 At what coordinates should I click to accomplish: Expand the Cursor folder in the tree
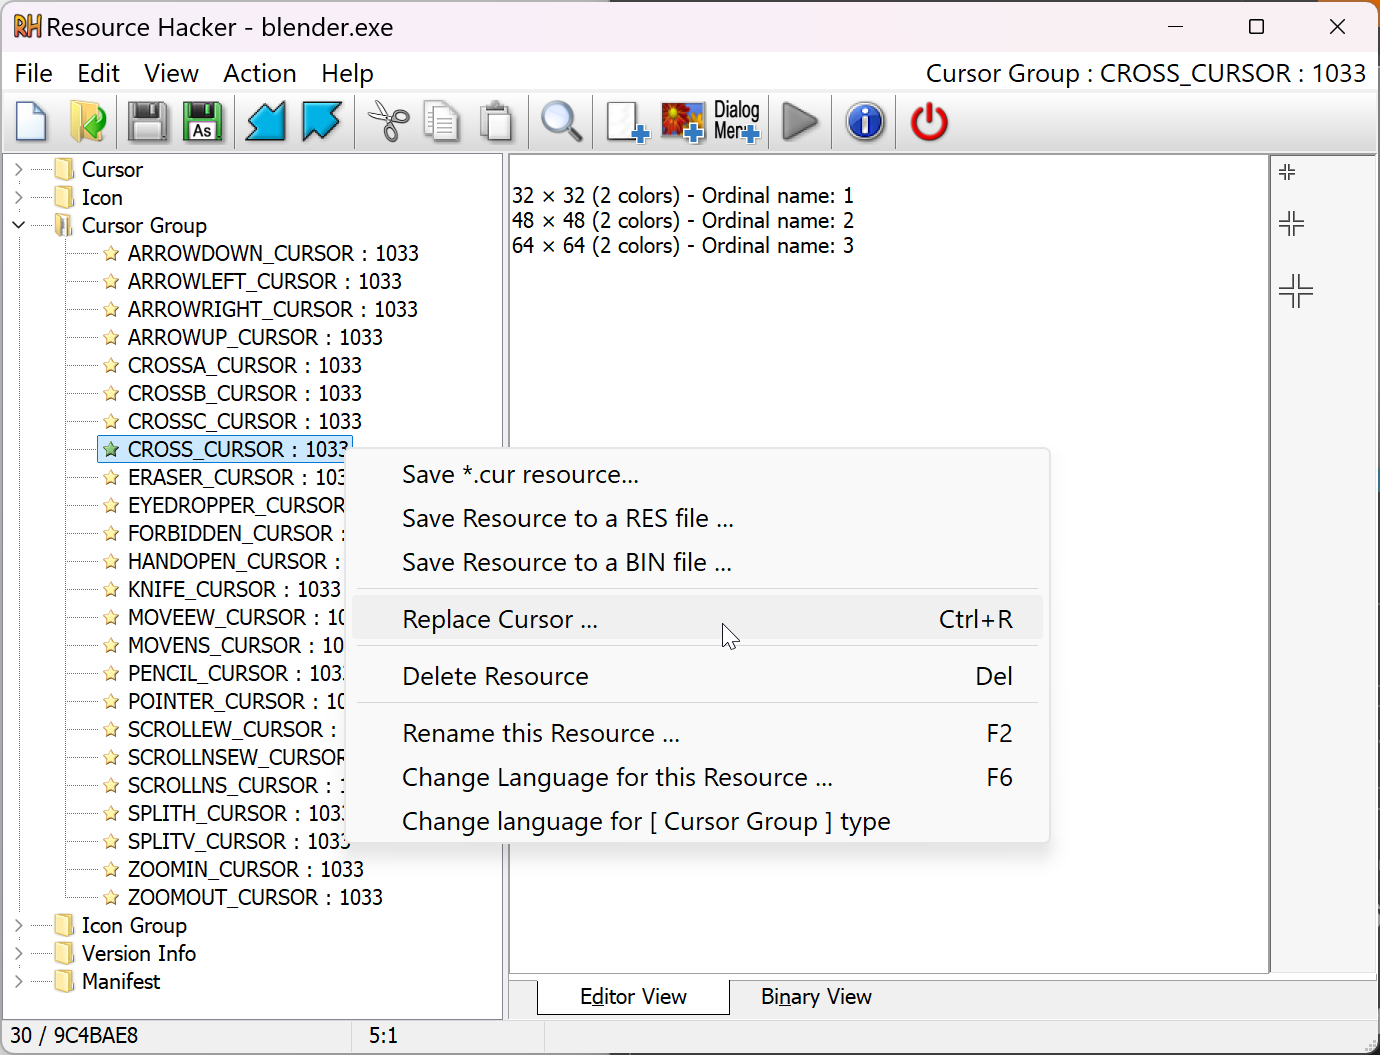19,170
